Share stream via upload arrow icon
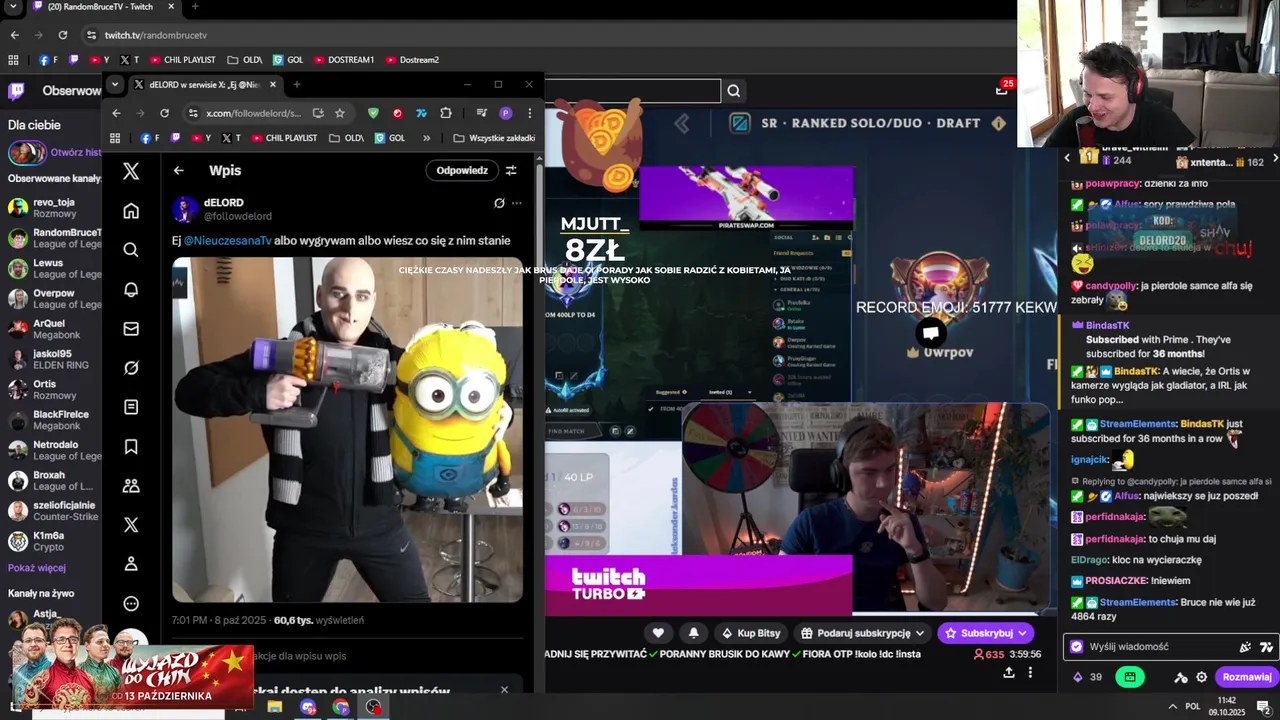Viewport: 1280px width, 720px height. click(1008, 673)
